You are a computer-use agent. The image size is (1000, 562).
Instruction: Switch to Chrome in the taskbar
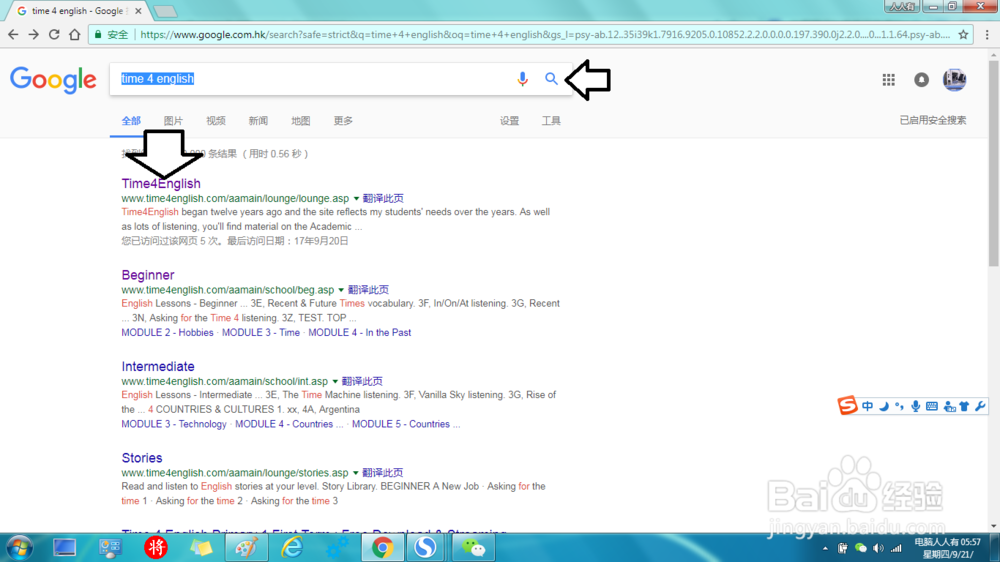[383, 547]
